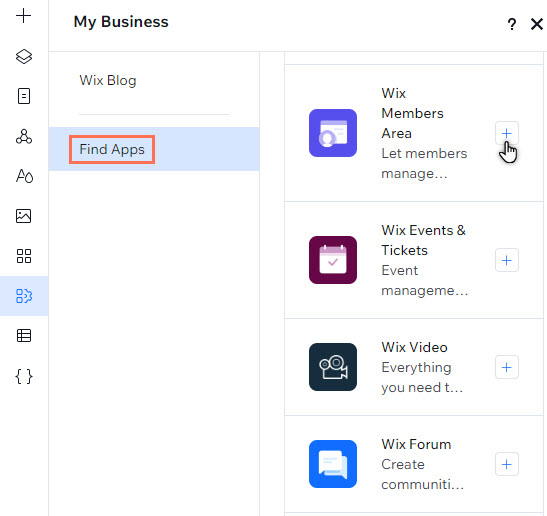Click the My Business panel heading
Image resolution: width=547 pixels, height=516 pixels.
pos(121,22)
